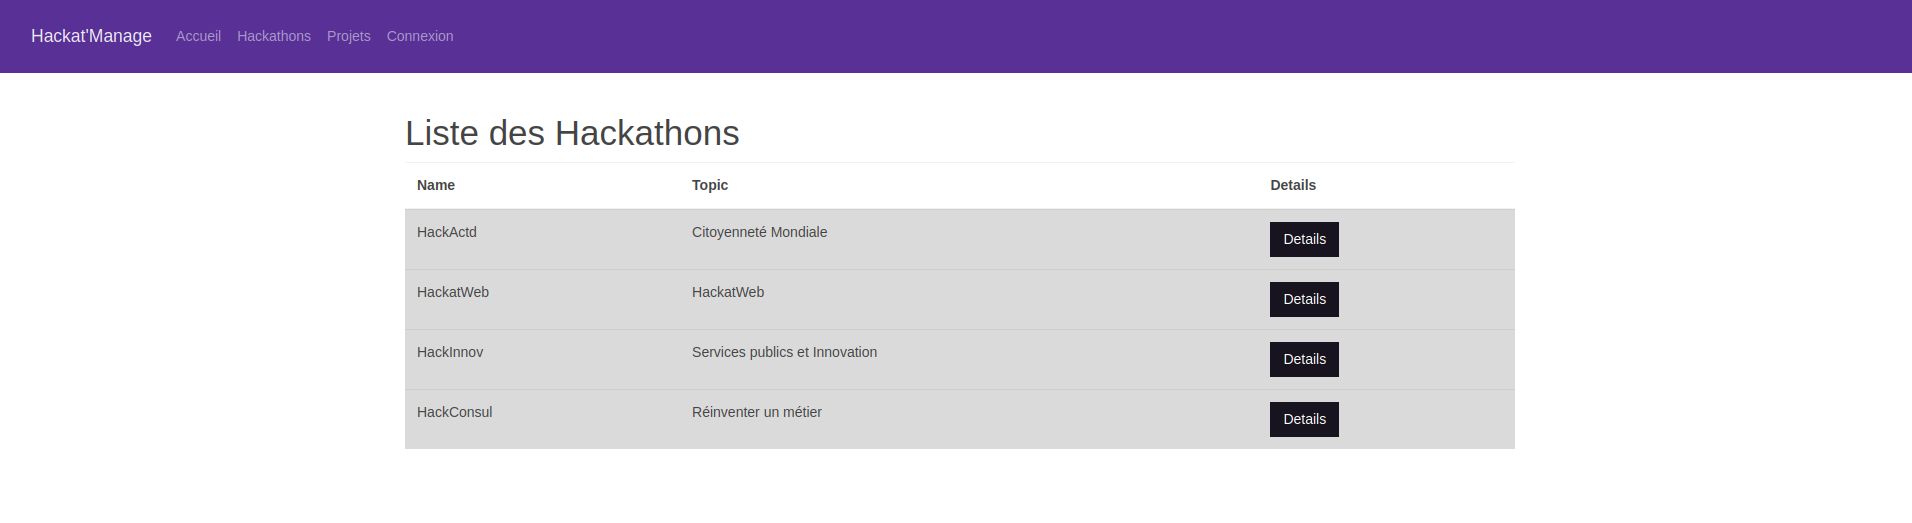Click Services publics et Innovation topic
Screen dimensions: 1912x523
coord(784,352)
